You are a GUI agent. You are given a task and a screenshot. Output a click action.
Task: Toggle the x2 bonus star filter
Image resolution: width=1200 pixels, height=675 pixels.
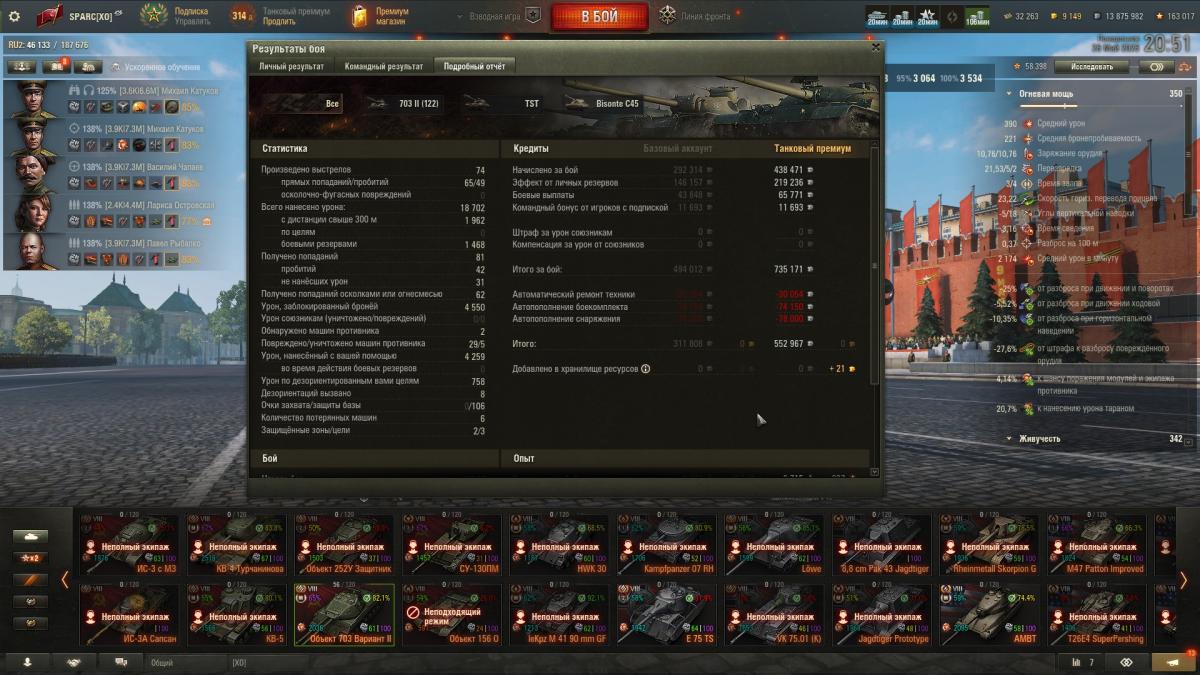coord(30,558)
